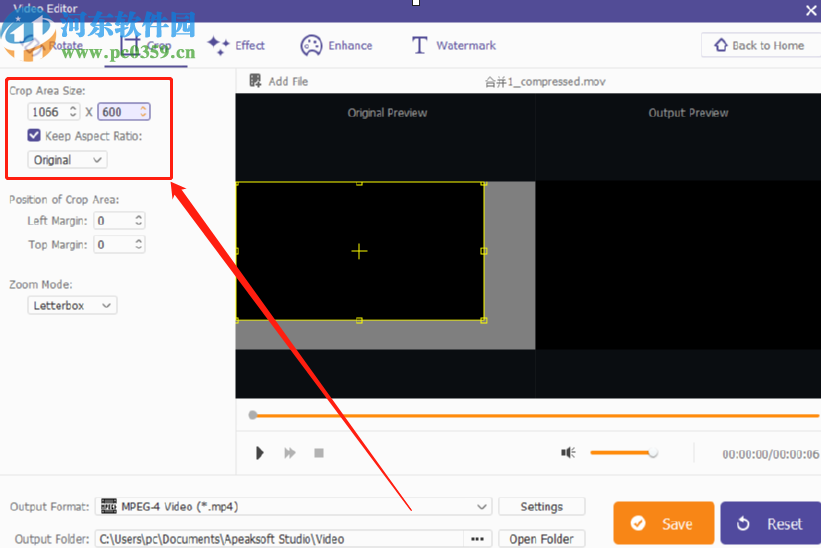
Task: Click the top-middle crop handle
Action: click(359, 183)
